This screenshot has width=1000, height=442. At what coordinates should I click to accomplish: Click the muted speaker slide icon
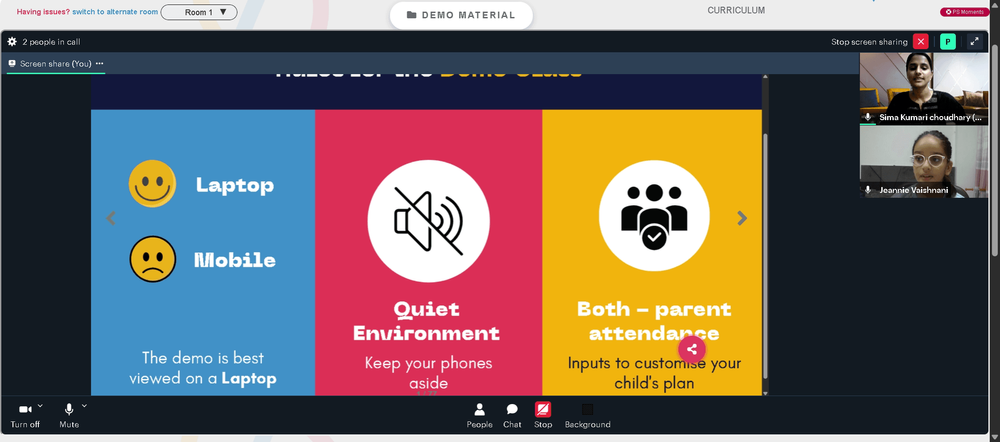[429, 221]
